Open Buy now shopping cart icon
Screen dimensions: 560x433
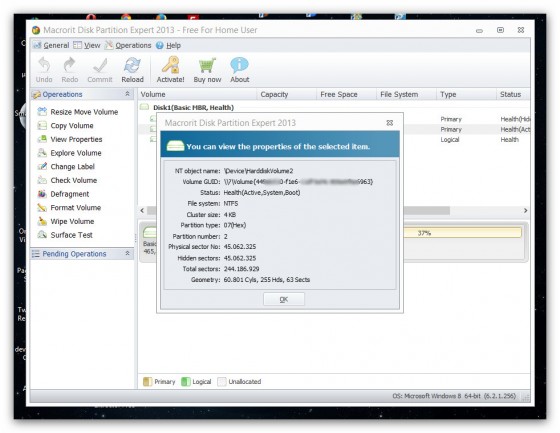point(207,65)
